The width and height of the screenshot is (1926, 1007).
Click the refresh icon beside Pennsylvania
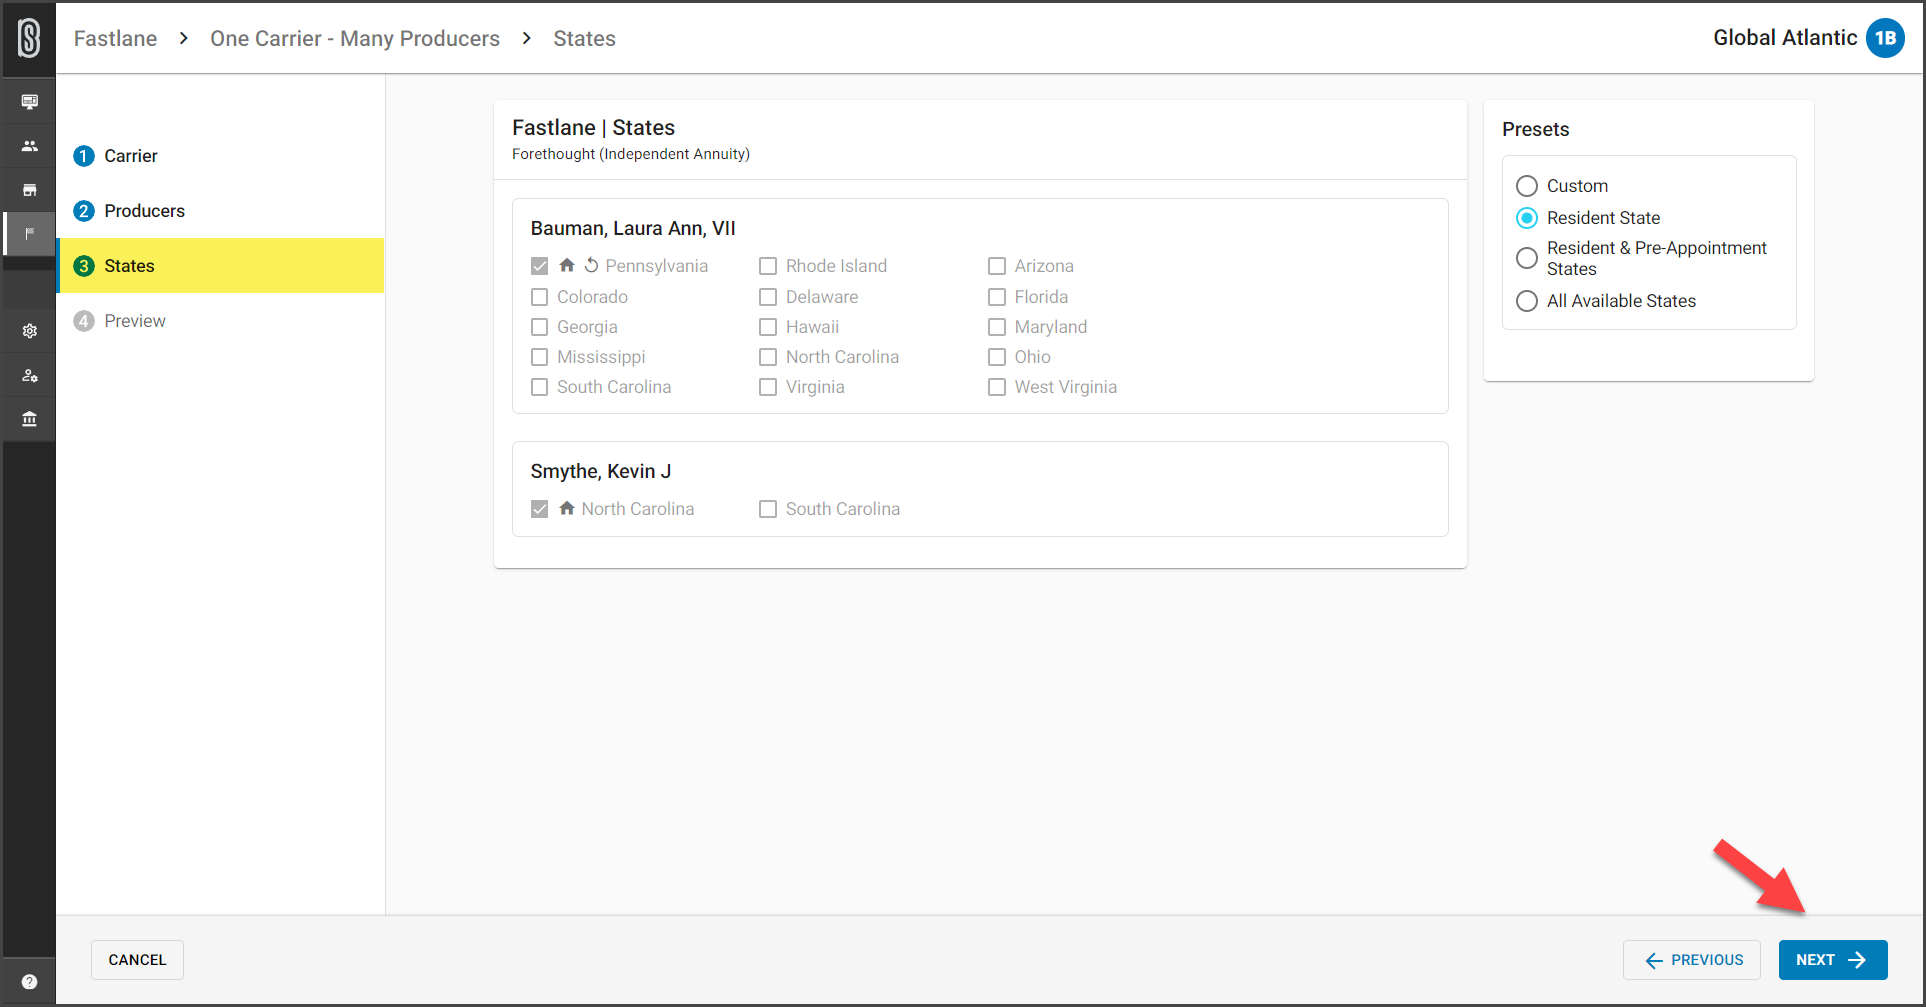tap(591, 265)
